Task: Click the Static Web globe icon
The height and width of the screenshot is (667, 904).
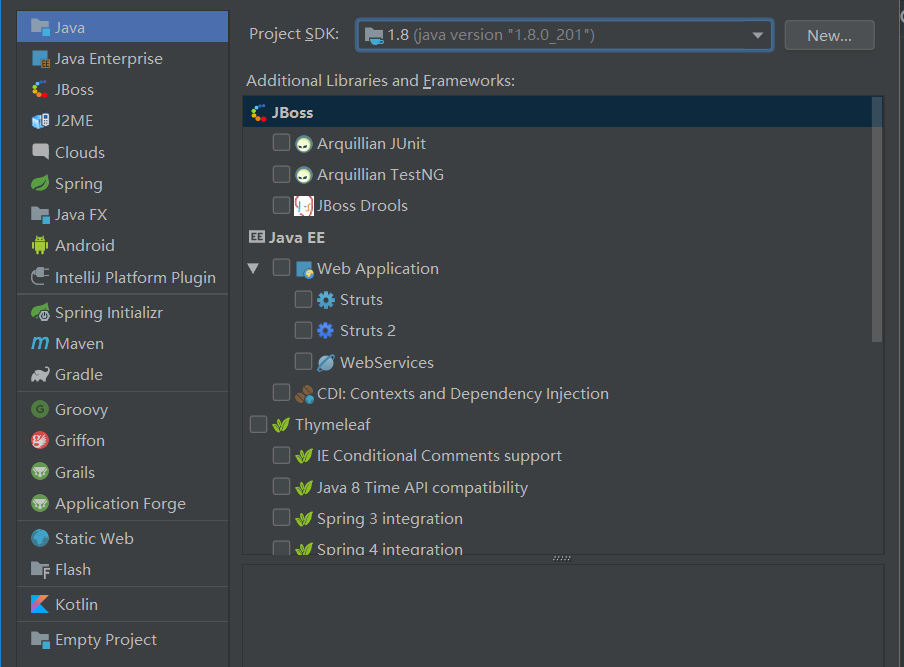Action: click(40, 538)
